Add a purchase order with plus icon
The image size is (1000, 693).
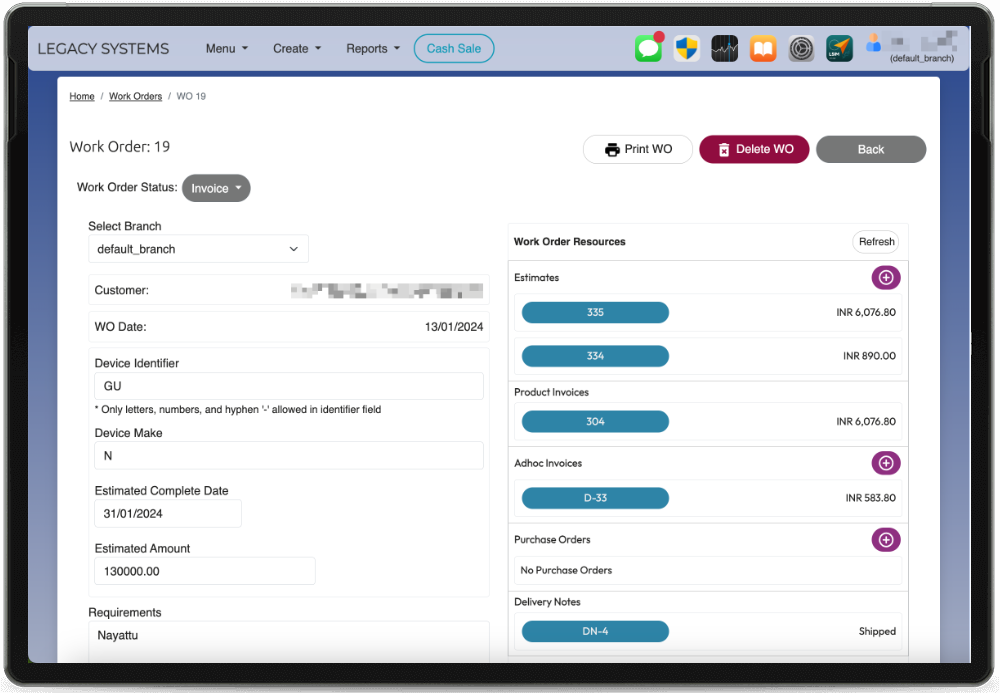[x=886, y=540]
